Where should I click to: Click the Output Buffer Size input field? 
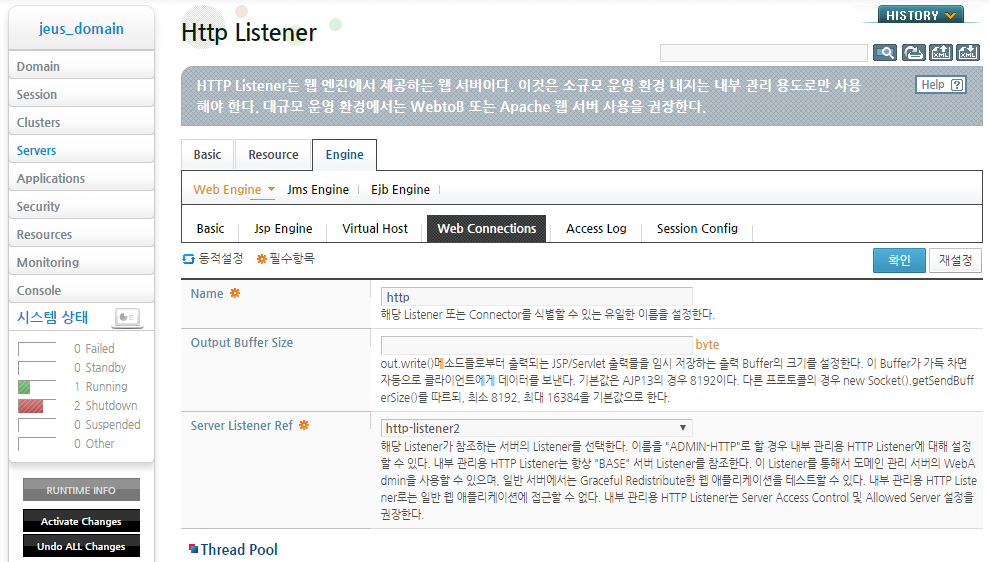tap(537, 345)
